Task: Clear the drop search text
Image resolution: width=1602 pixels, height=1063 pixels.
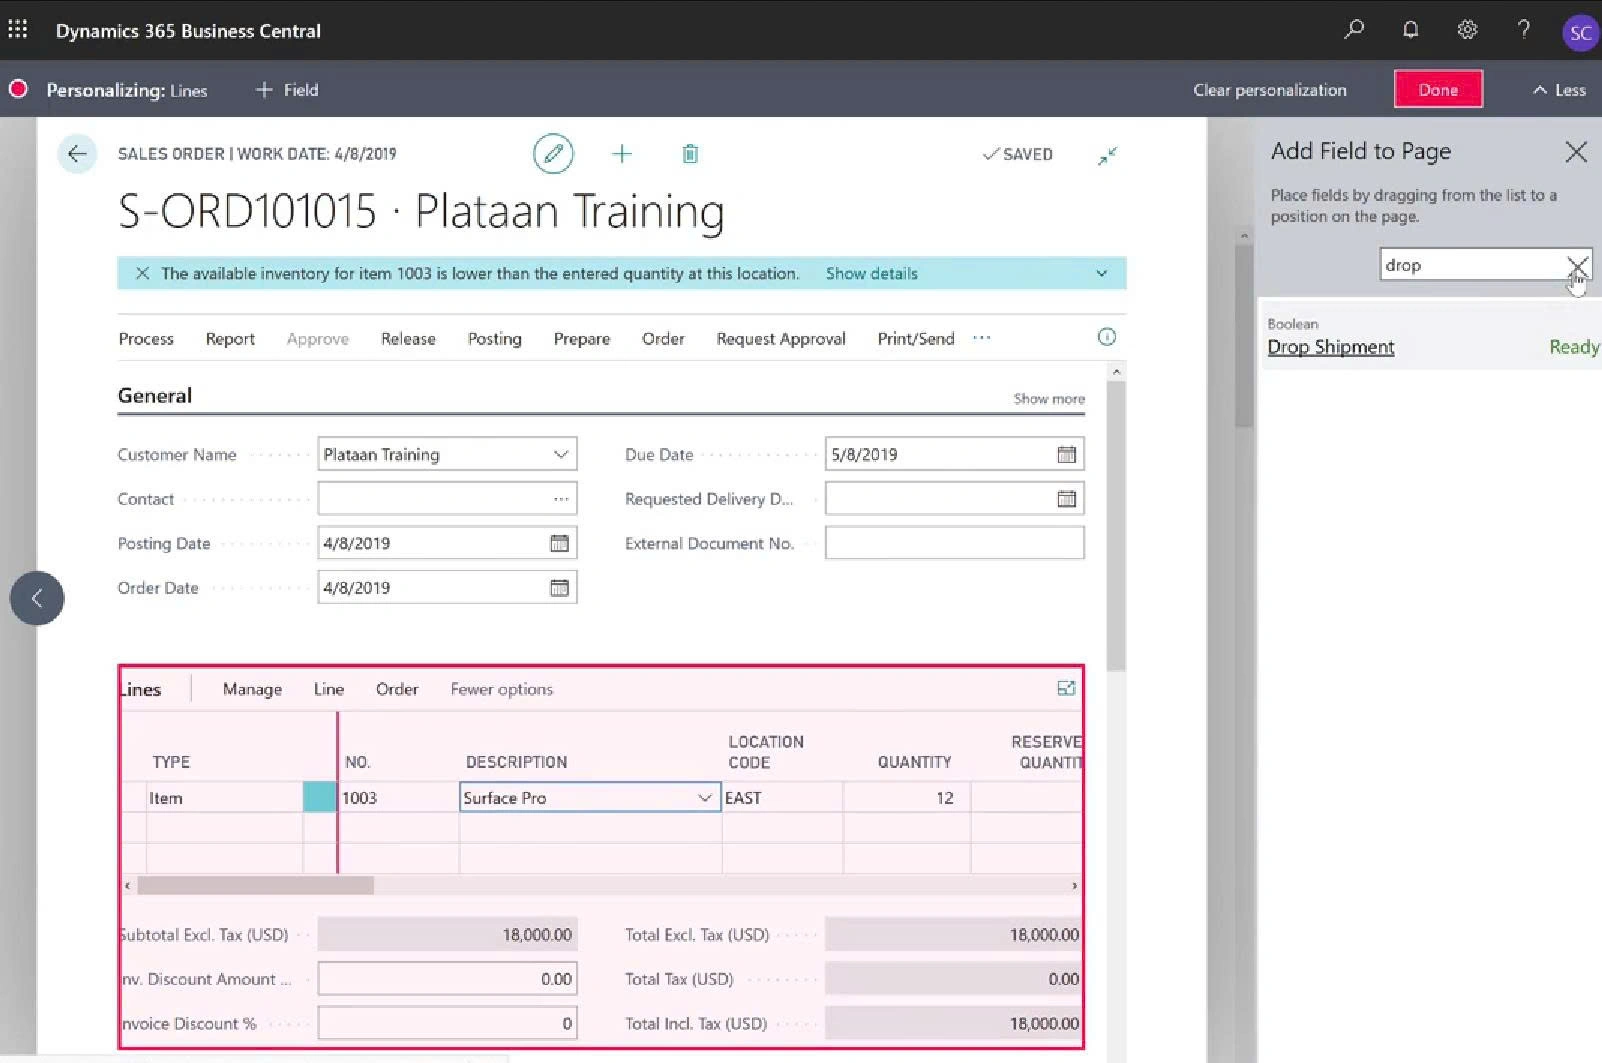Action: click(x=1577, y=265)
